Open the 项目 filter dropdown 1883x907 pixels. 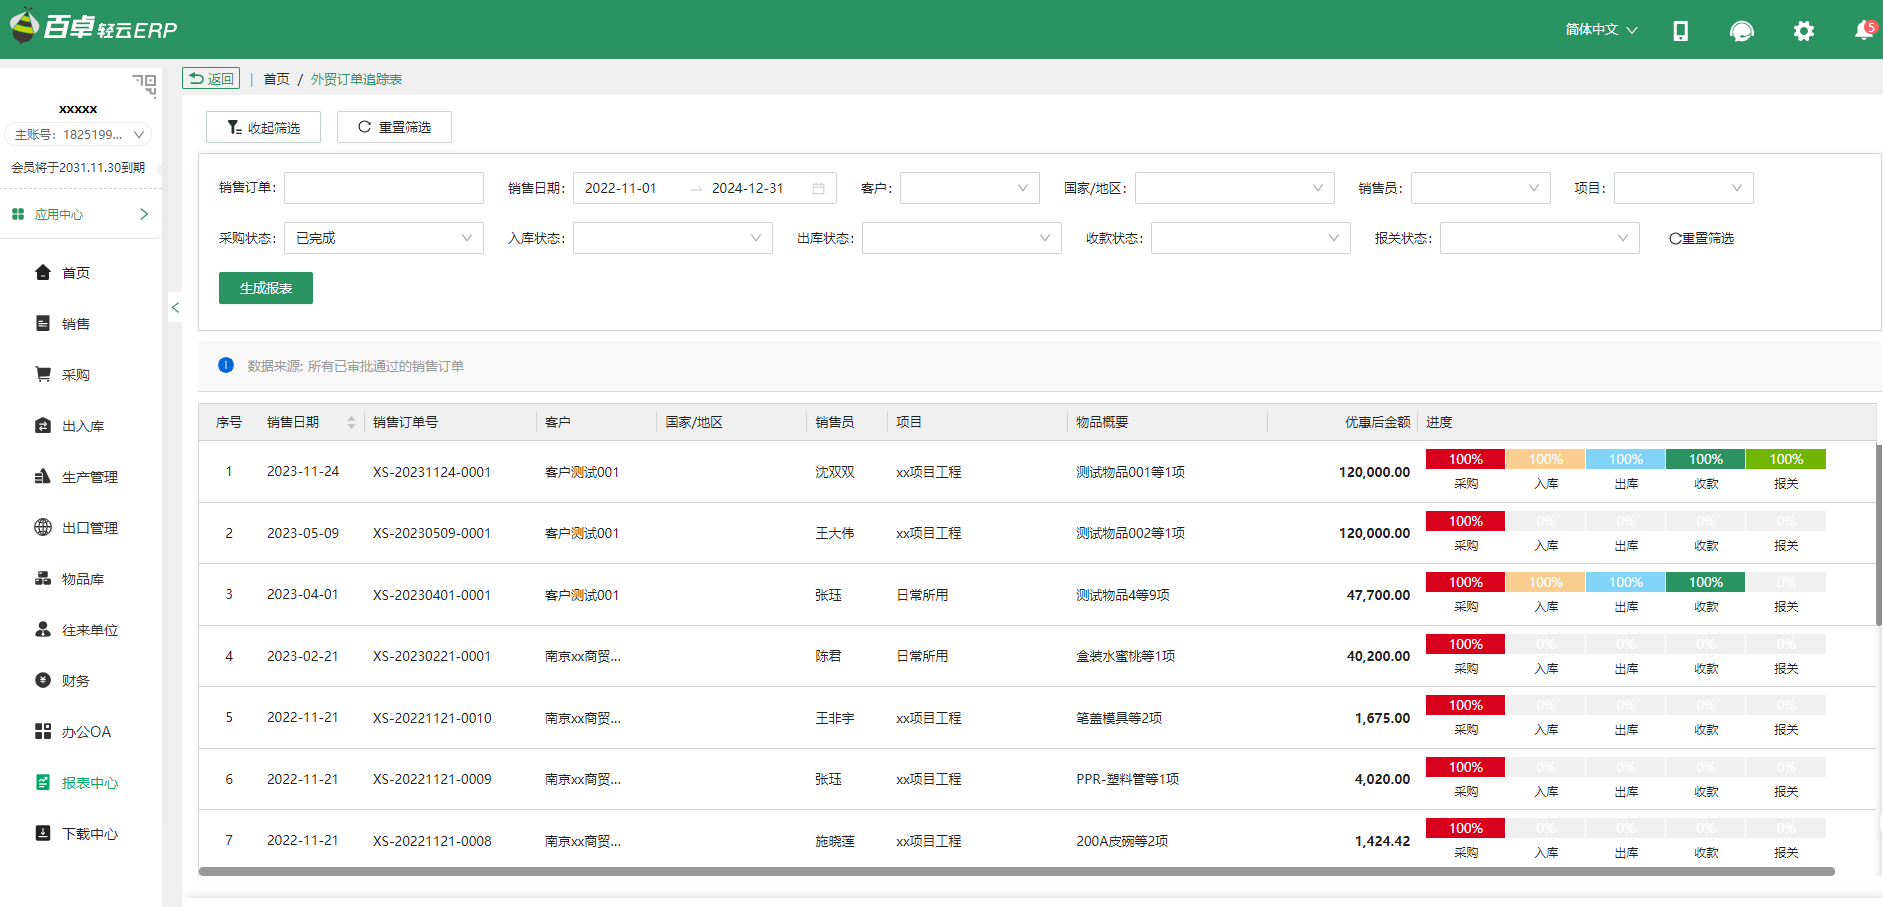point(1683,188)
